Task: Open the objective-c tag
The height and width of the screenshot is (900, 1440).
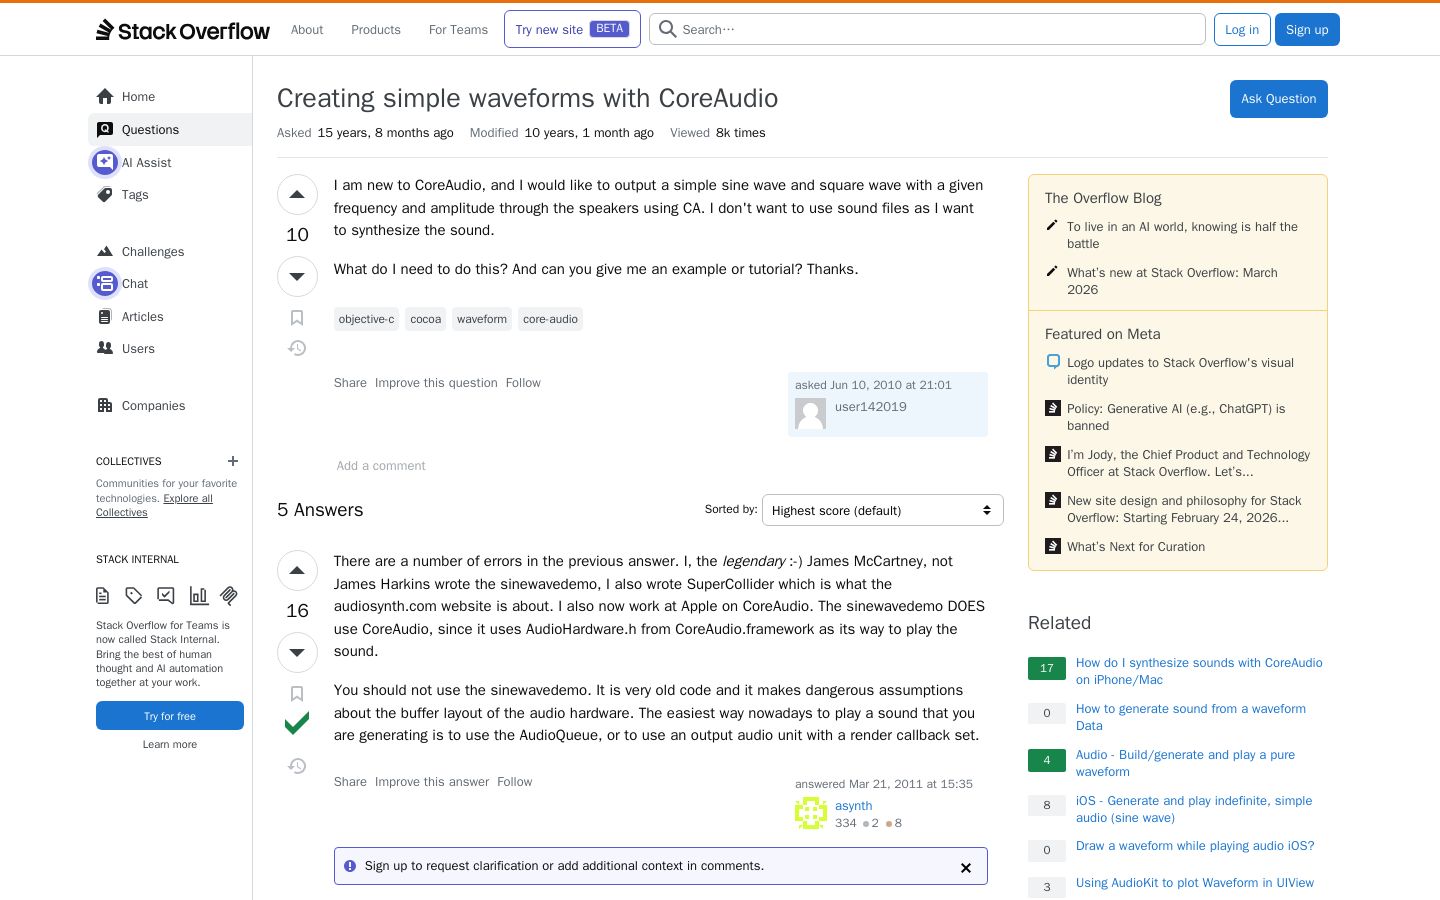Action: point(366,319)
